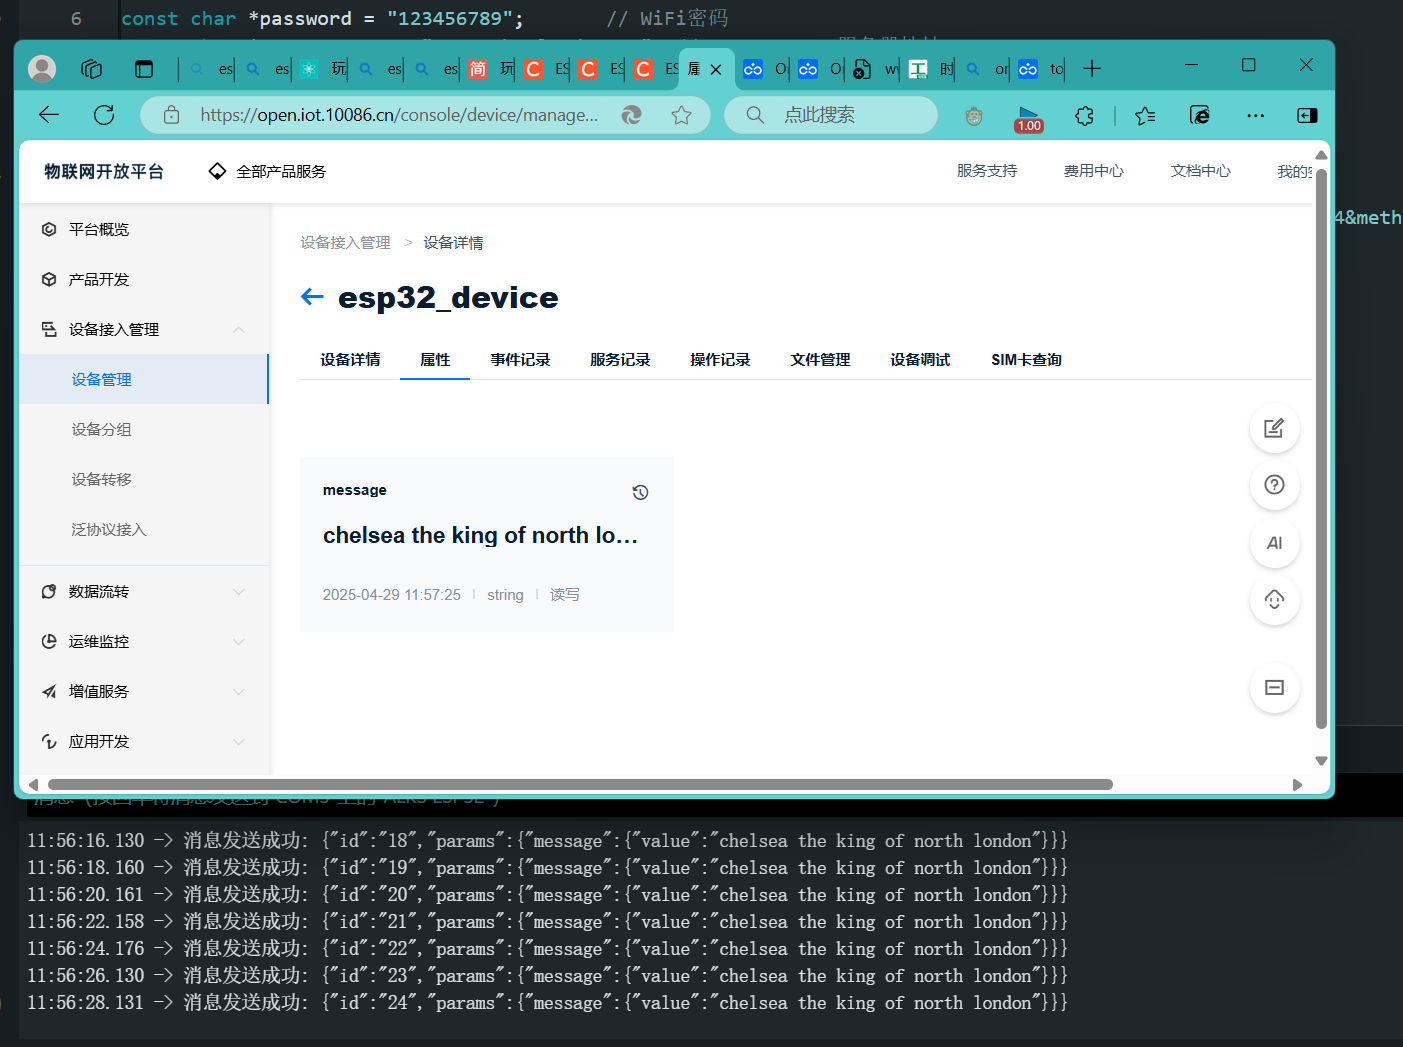Switch to the 操作记录 tab
The height and width of the screenshot is (1047, 1403).
[720, 359]
